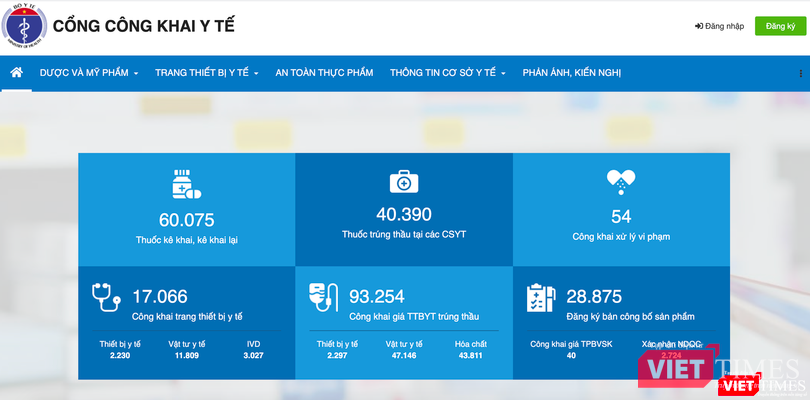Open the PHẢN ÁNH, KIẾN NGHỊ menu item
810x400 pixels.
tap(572, 73)
